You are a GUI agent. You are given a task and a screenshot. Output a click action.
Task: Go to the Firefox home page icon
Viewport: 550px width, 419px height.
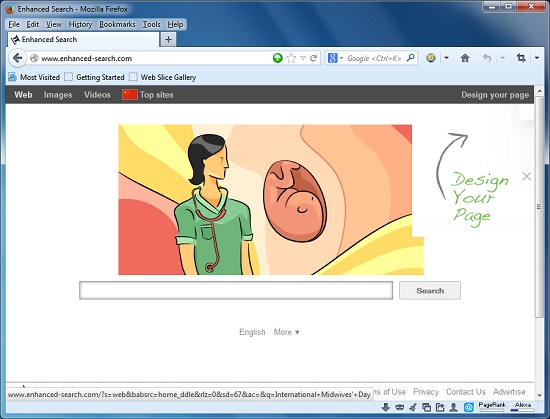[x=465, y=58]
